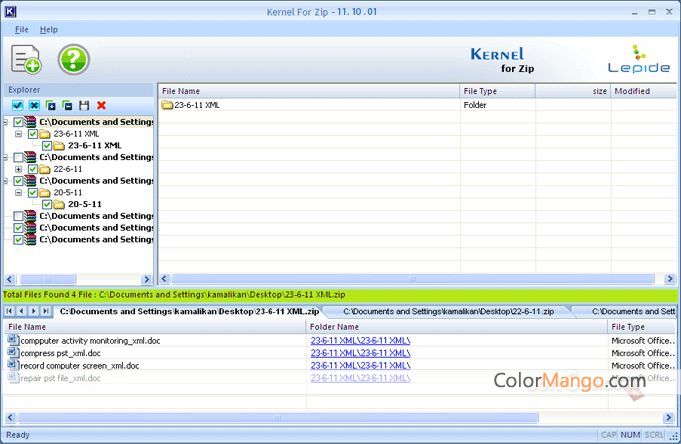The height and width of the screenshot is (444, 681).
Task: Open the File menu
Action: (21, 30)
